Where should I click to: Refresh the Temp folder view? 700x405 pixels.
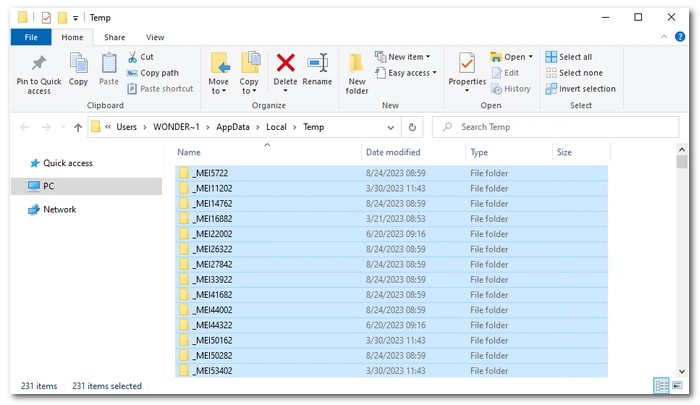[x=412, y=127]
